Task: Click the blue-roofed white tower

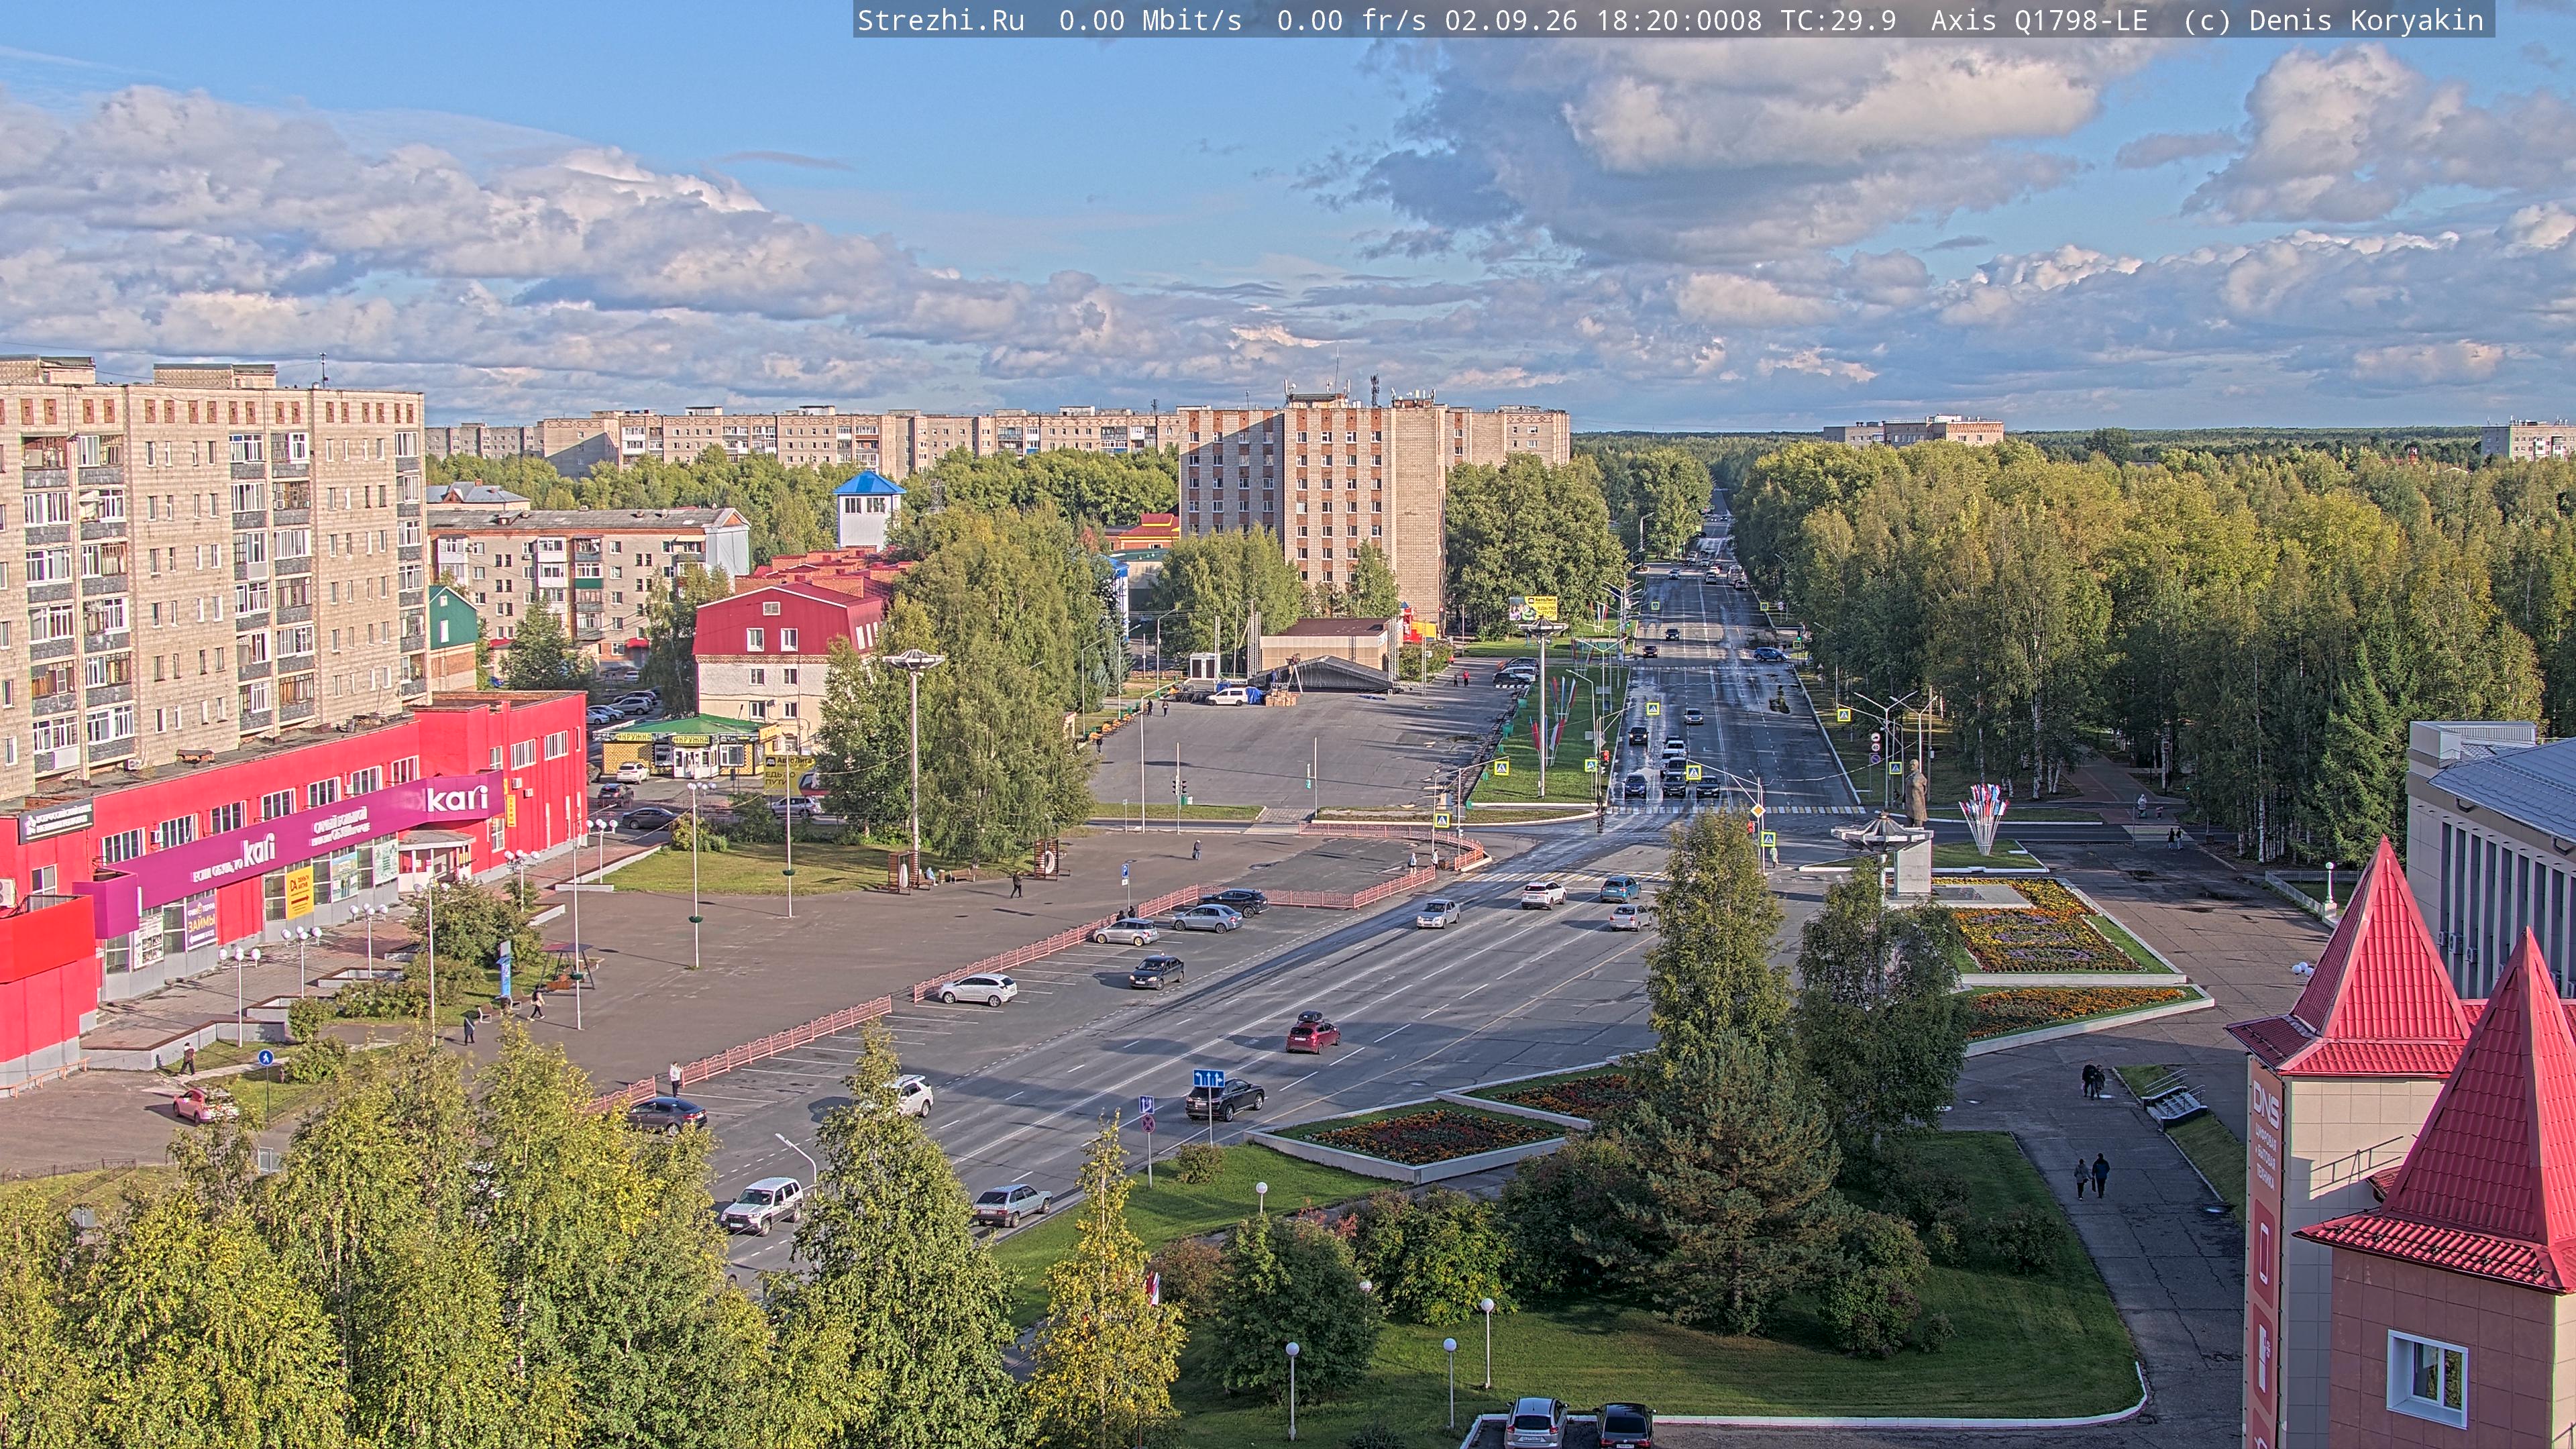Action: tap(868, 509)
